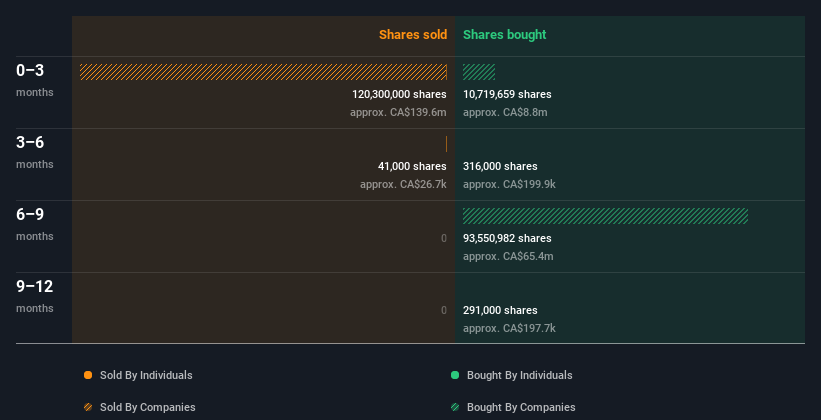Click the approx. CA$139.6m amount
The width and height of the screenshot is (821, 420).
point(398,112)
